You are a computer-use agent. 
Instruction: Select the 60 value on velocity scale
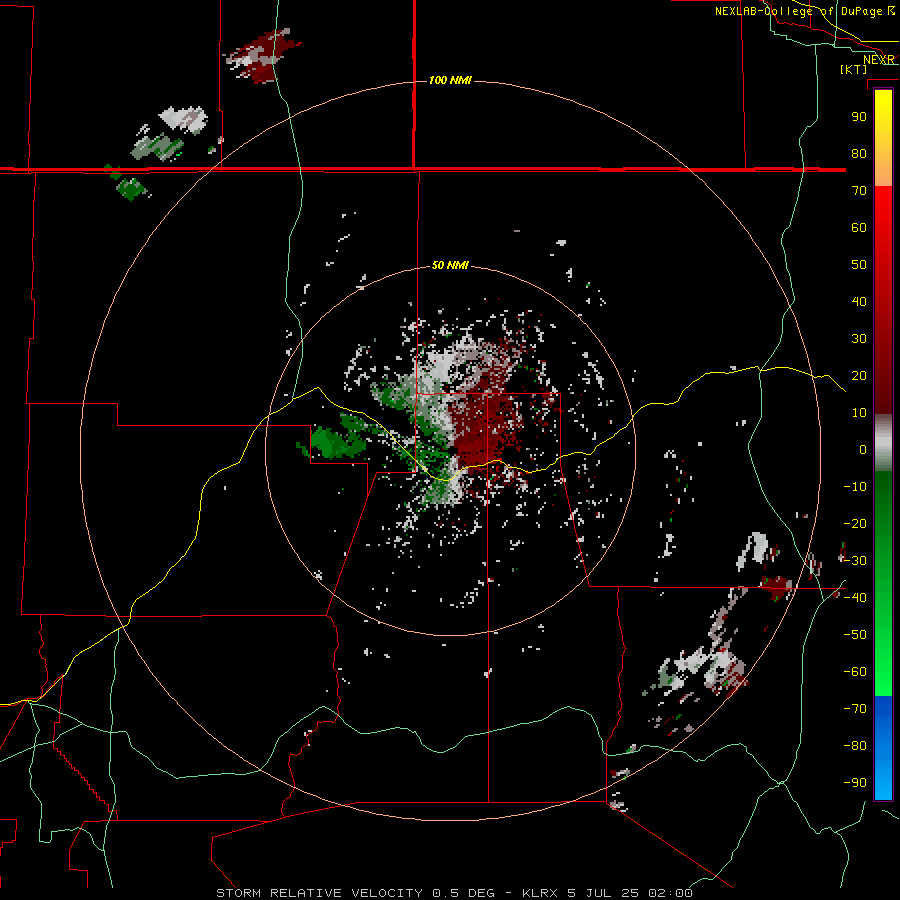(859, 227)
